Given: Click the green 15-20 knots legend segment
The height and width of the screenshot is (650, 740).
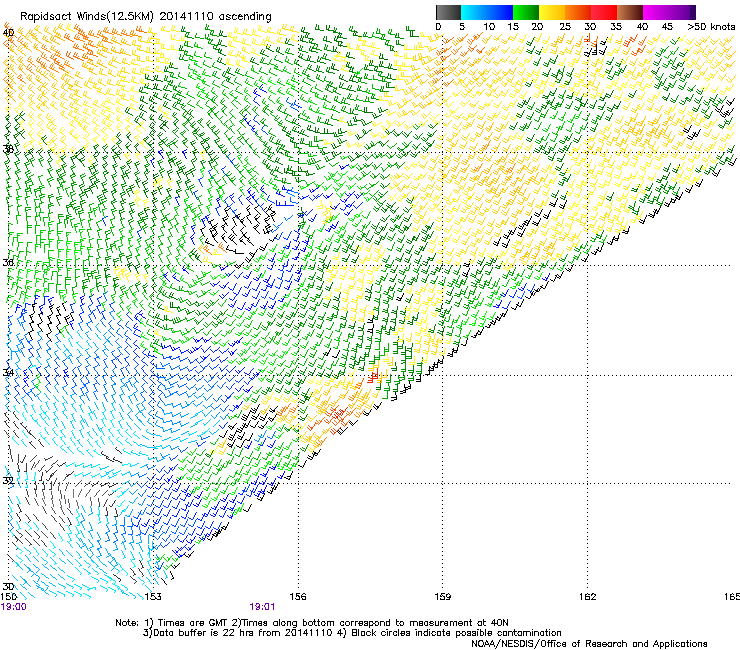Looking at the screenshot, I should point(525,12).
